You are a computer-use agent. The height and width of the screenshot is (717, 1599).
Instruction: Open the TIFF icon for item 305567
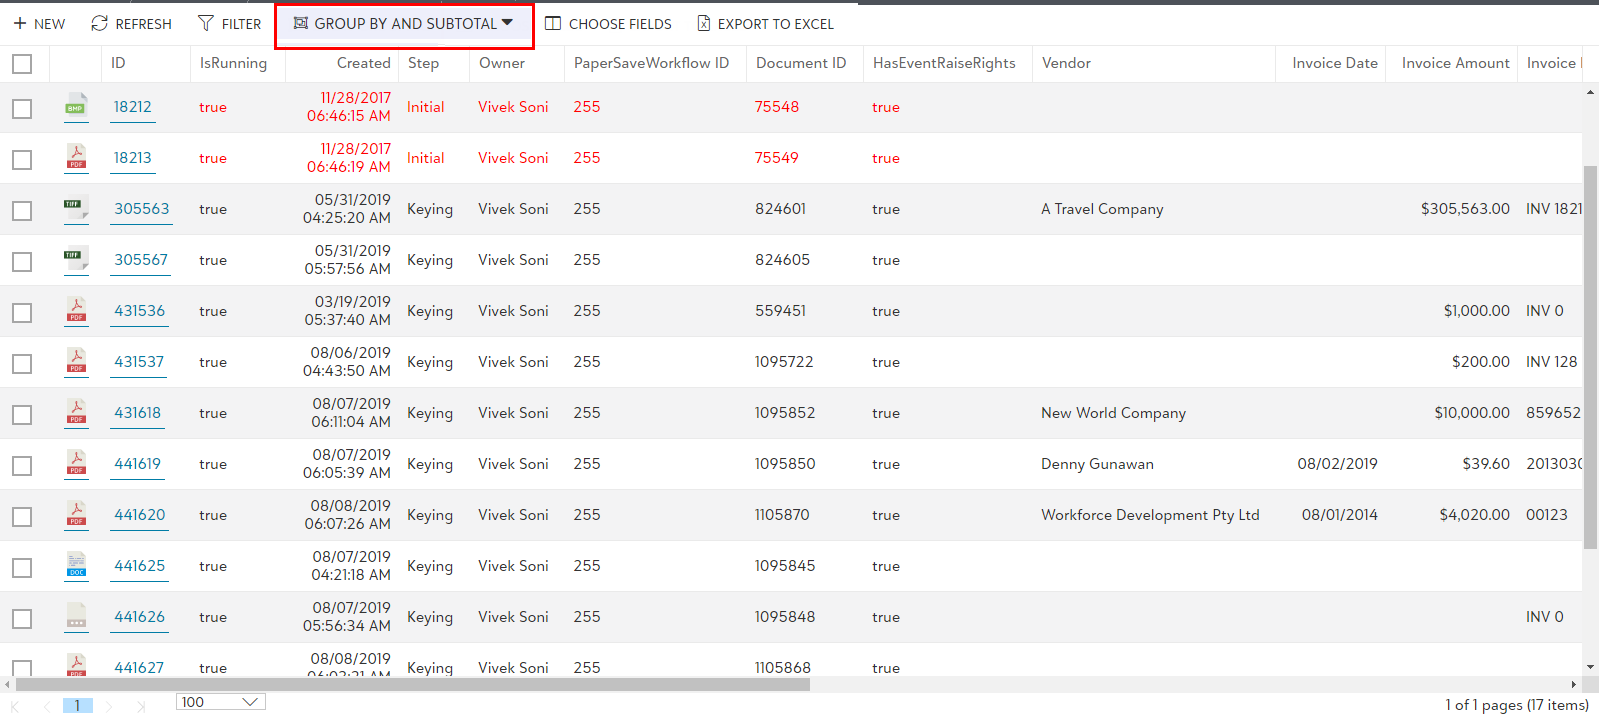coord(76,260)
